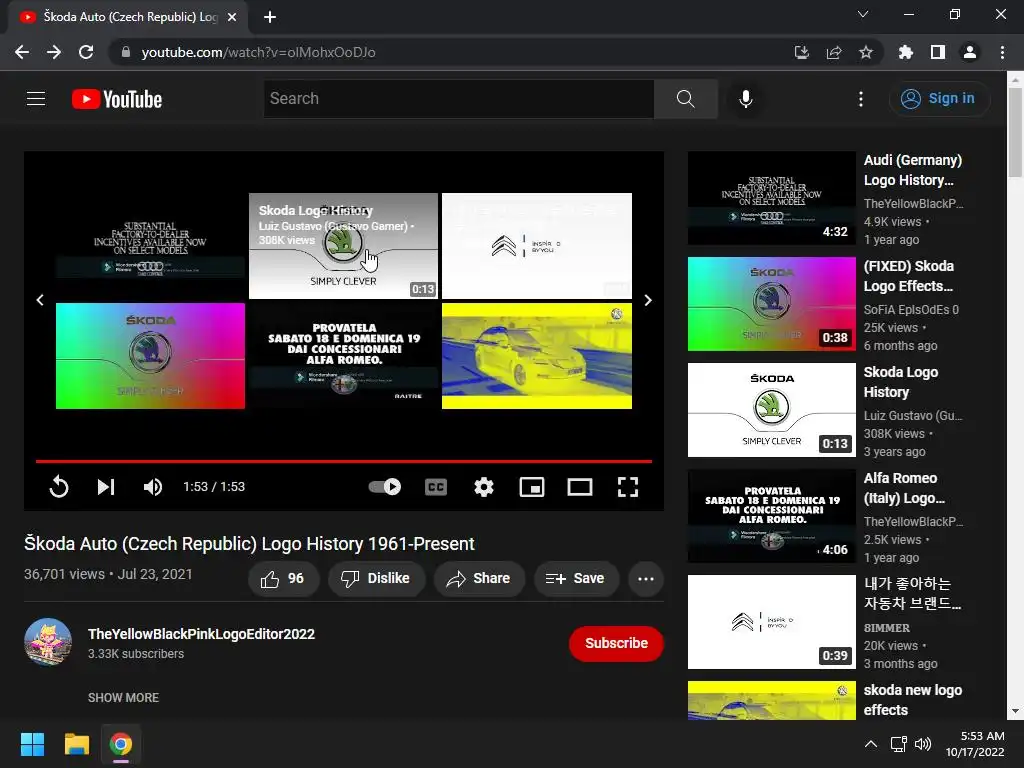This screenshot has width=1024, height=768.
Task: Skip to the next video
Action: coord(106,487)
